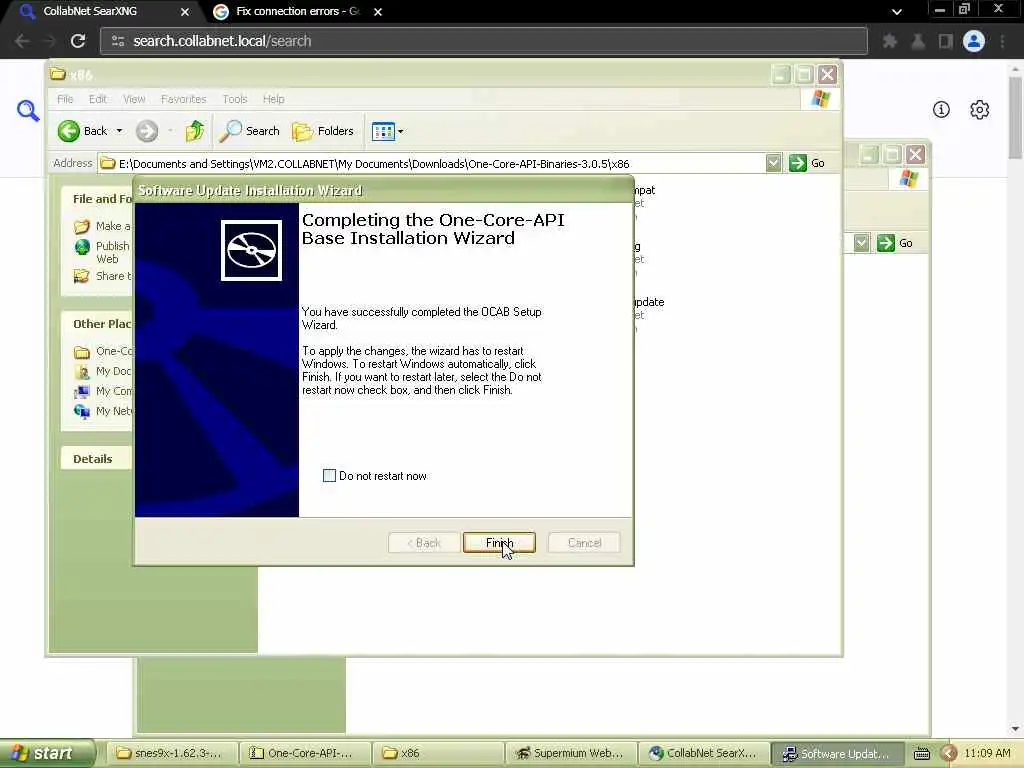Click the SearXNG magnifier logo

[x=27, y=110]
